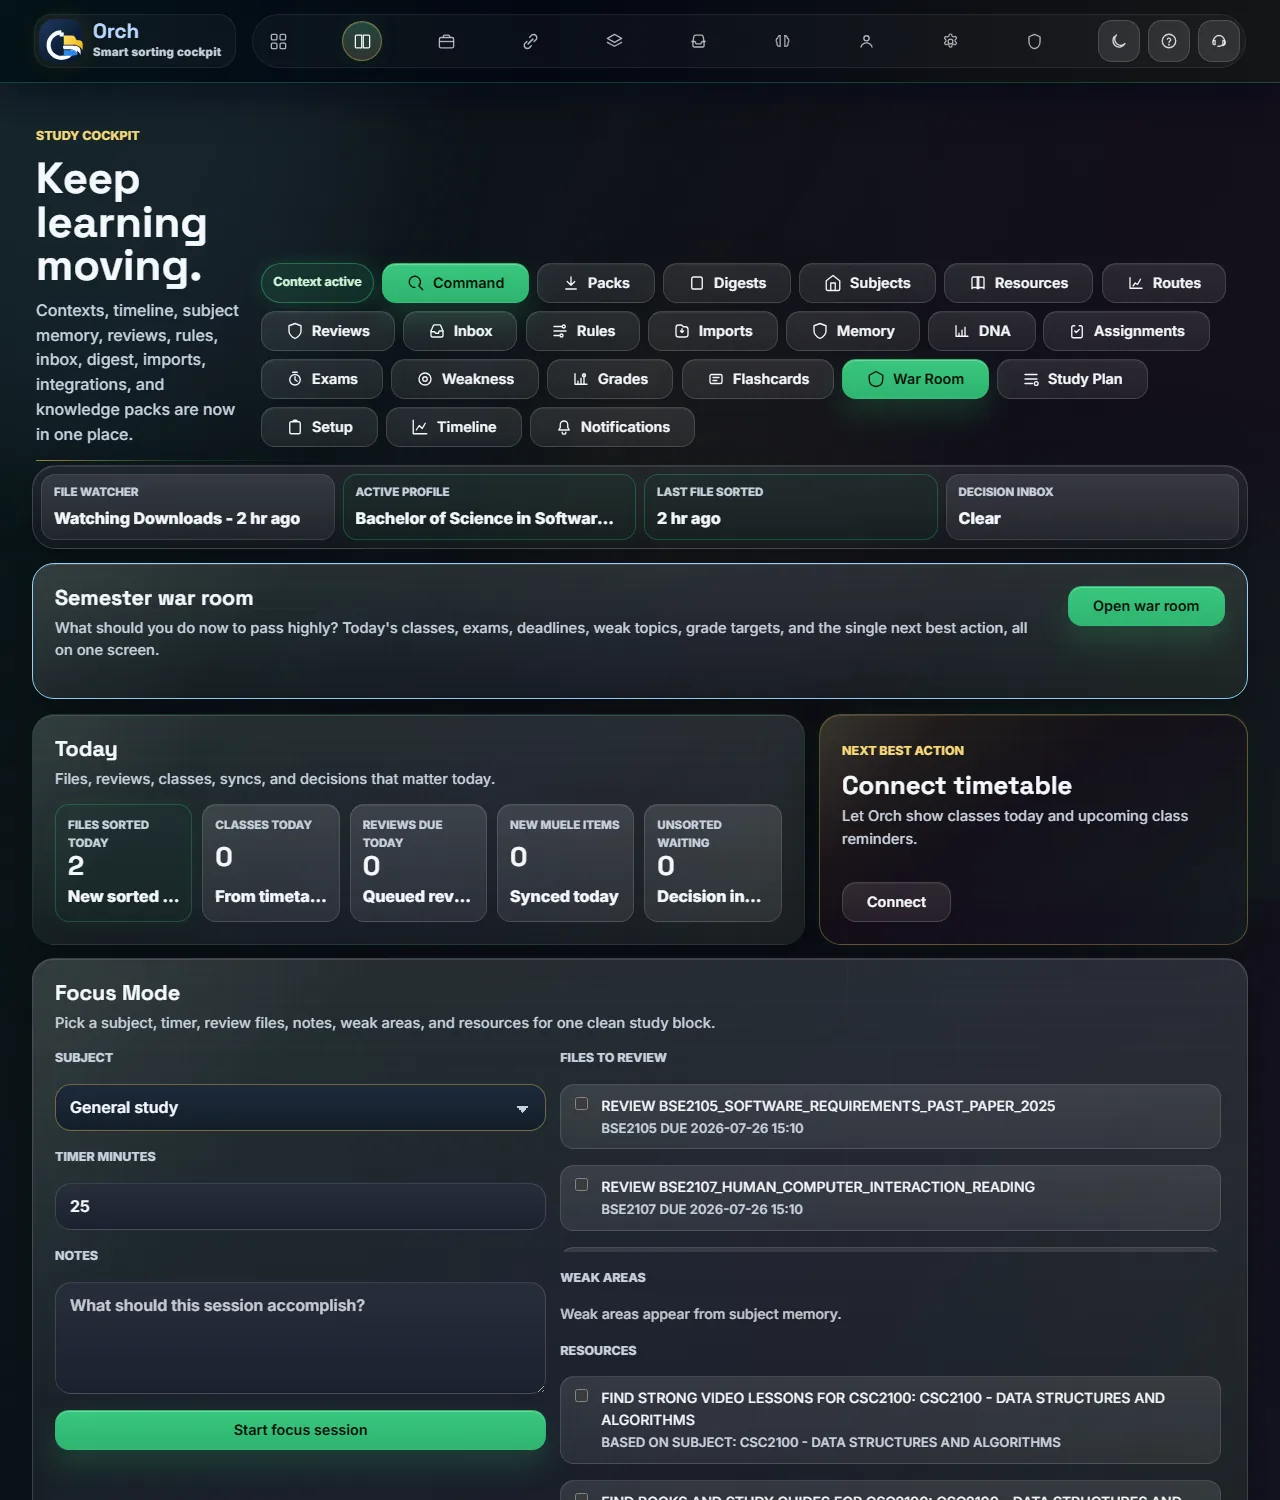Click the book icon on the Resources tab
The width and height of the screenshot is (1280, 1500).
point(978,283)
